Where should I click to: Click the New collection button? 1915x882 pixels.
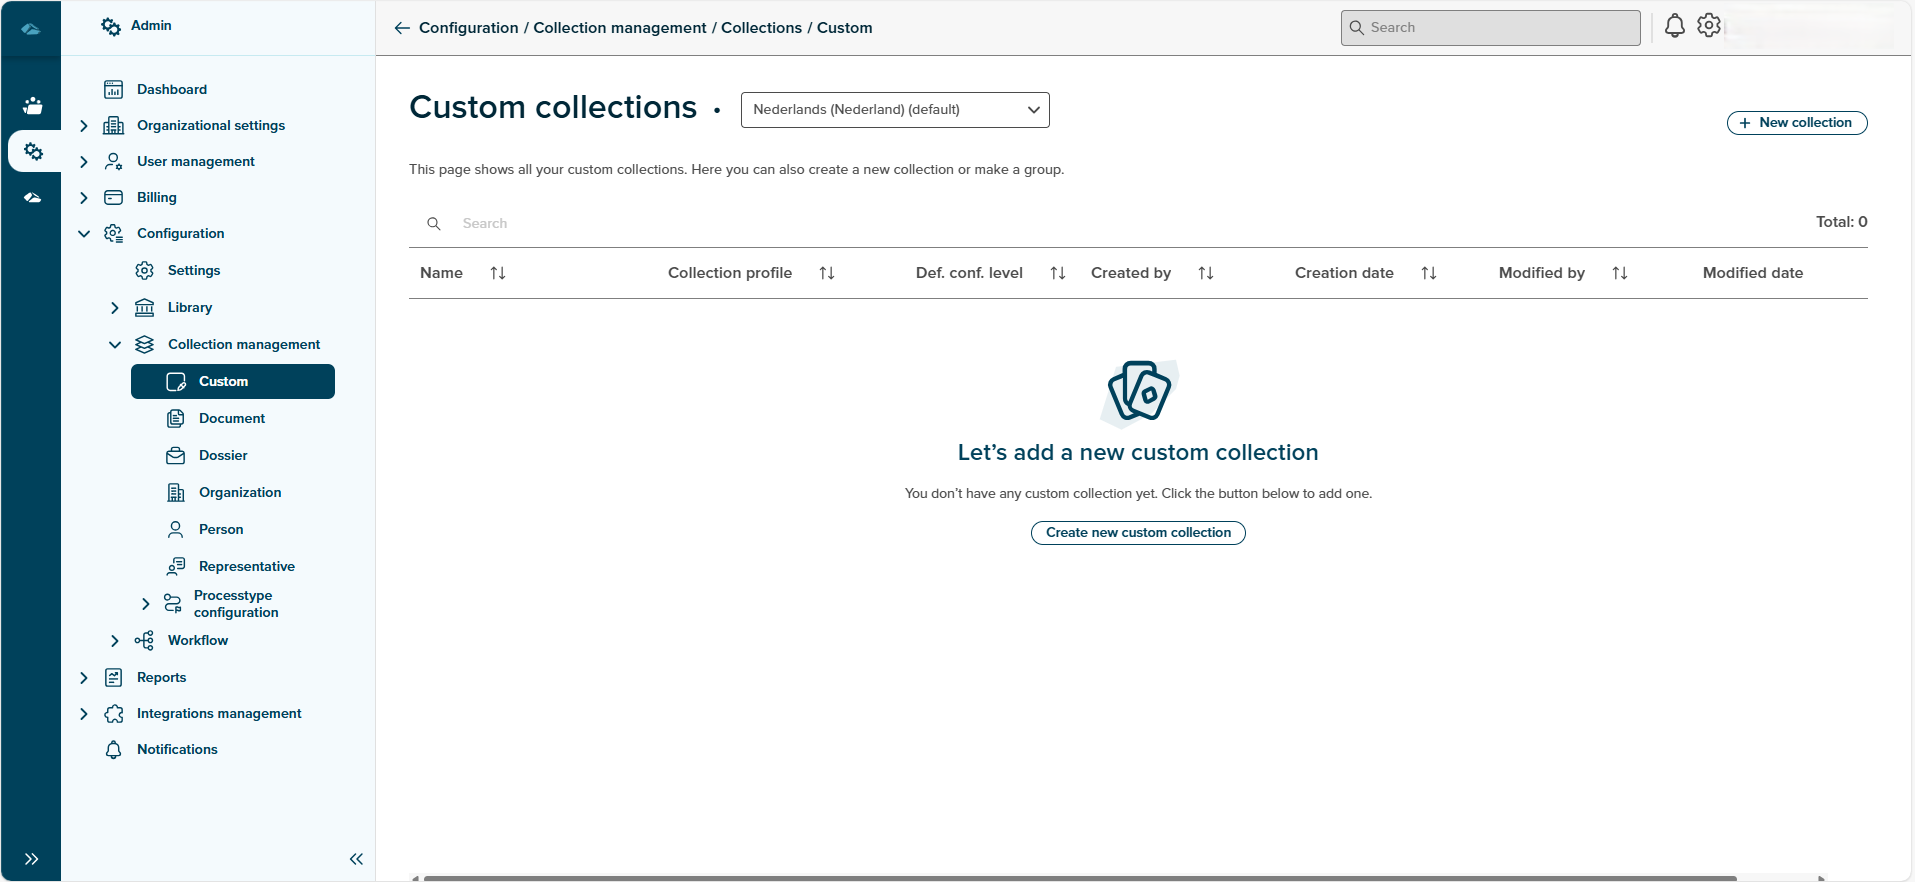coord(1797,123)
